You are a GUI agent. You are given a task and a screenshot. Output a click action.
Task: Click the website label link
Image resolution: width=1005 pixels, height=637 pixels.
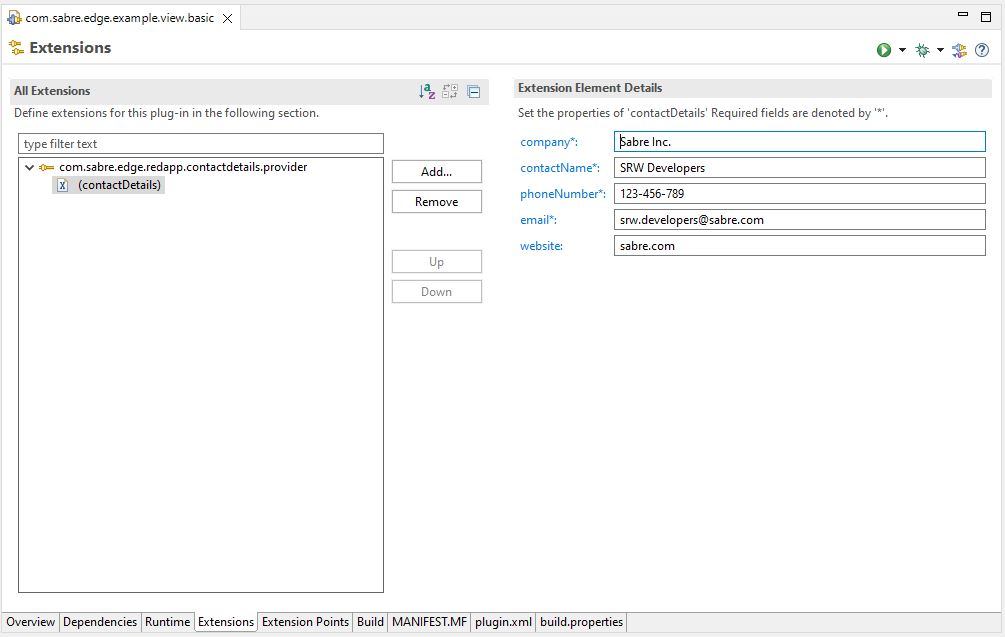pyautogui.click(x=541, y=246)
